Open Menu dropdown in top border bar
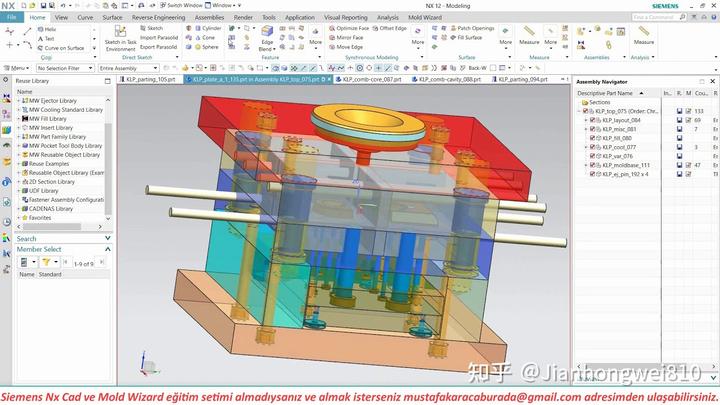Screen dimensions: 720x405 tap(17, 68)
